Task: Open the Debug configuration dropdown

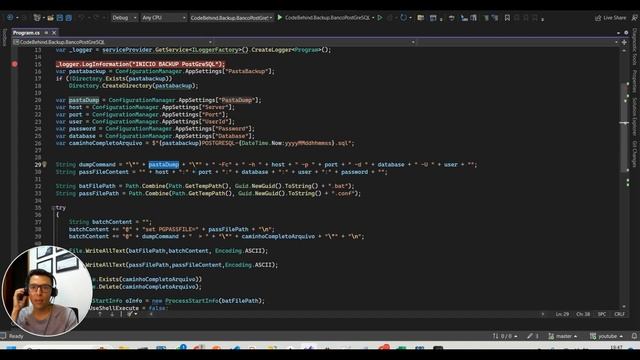Action: coord(124,18)
